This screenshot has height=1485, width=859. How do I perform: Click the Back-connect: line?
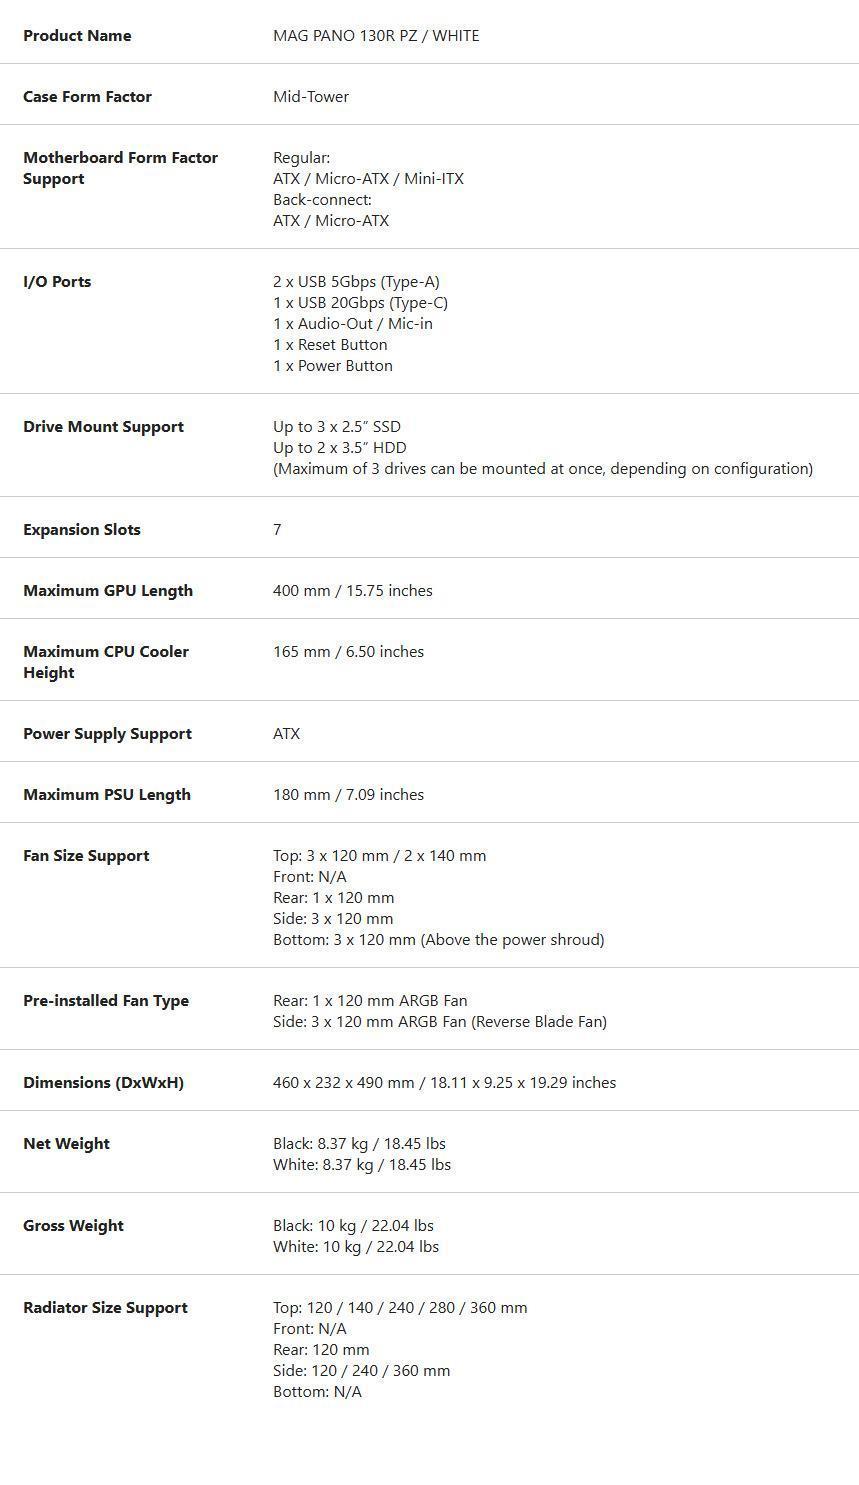tap(322, 200)
